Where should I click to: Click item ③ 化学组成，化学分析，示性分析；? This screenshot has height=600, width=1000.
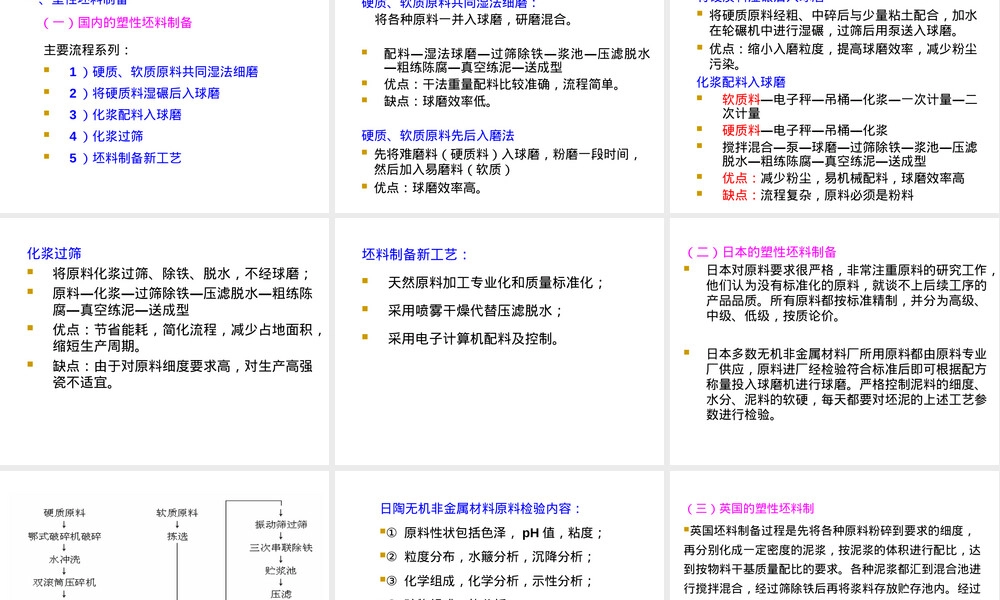tap(490, 581)
